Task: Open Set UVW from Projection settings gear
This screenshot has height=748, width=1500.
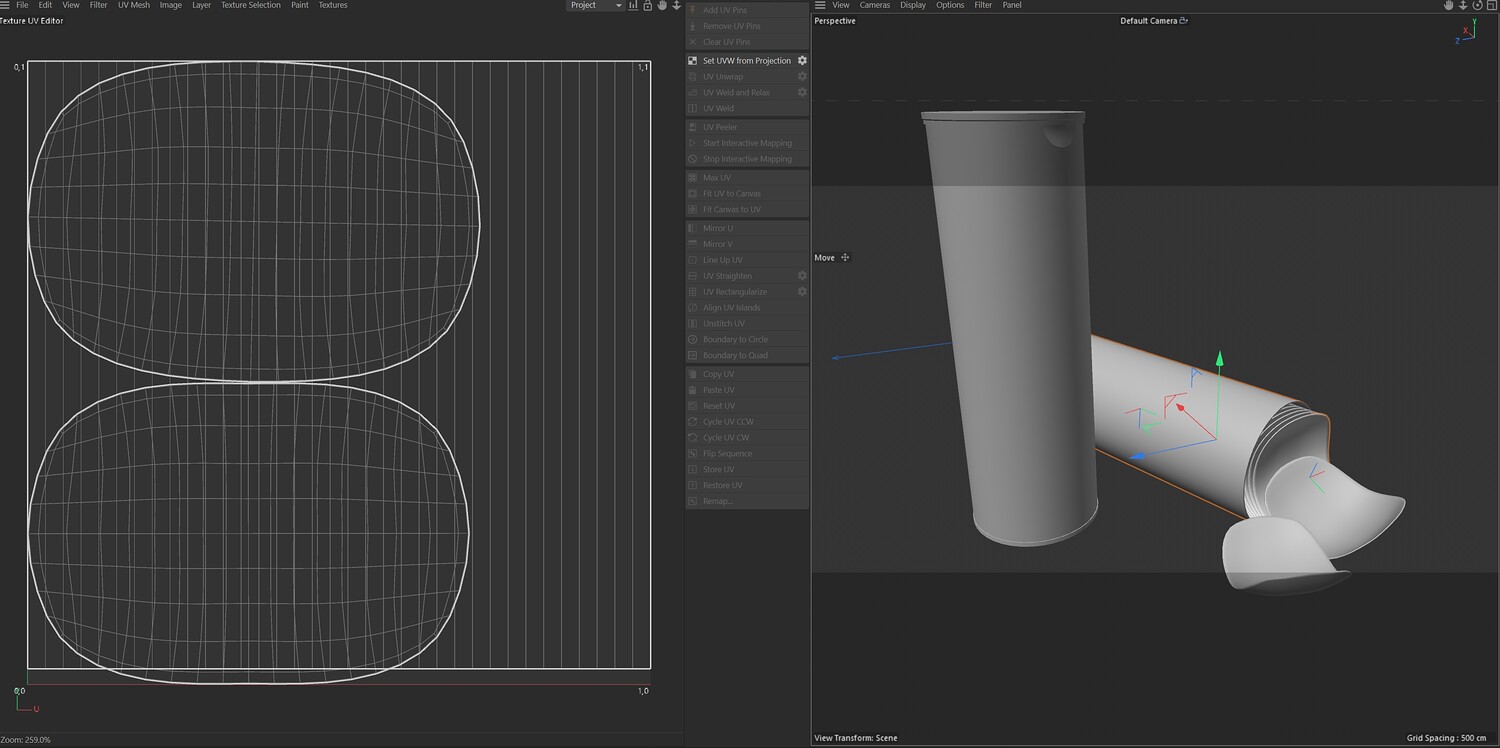Action: [x=802, y=61]
